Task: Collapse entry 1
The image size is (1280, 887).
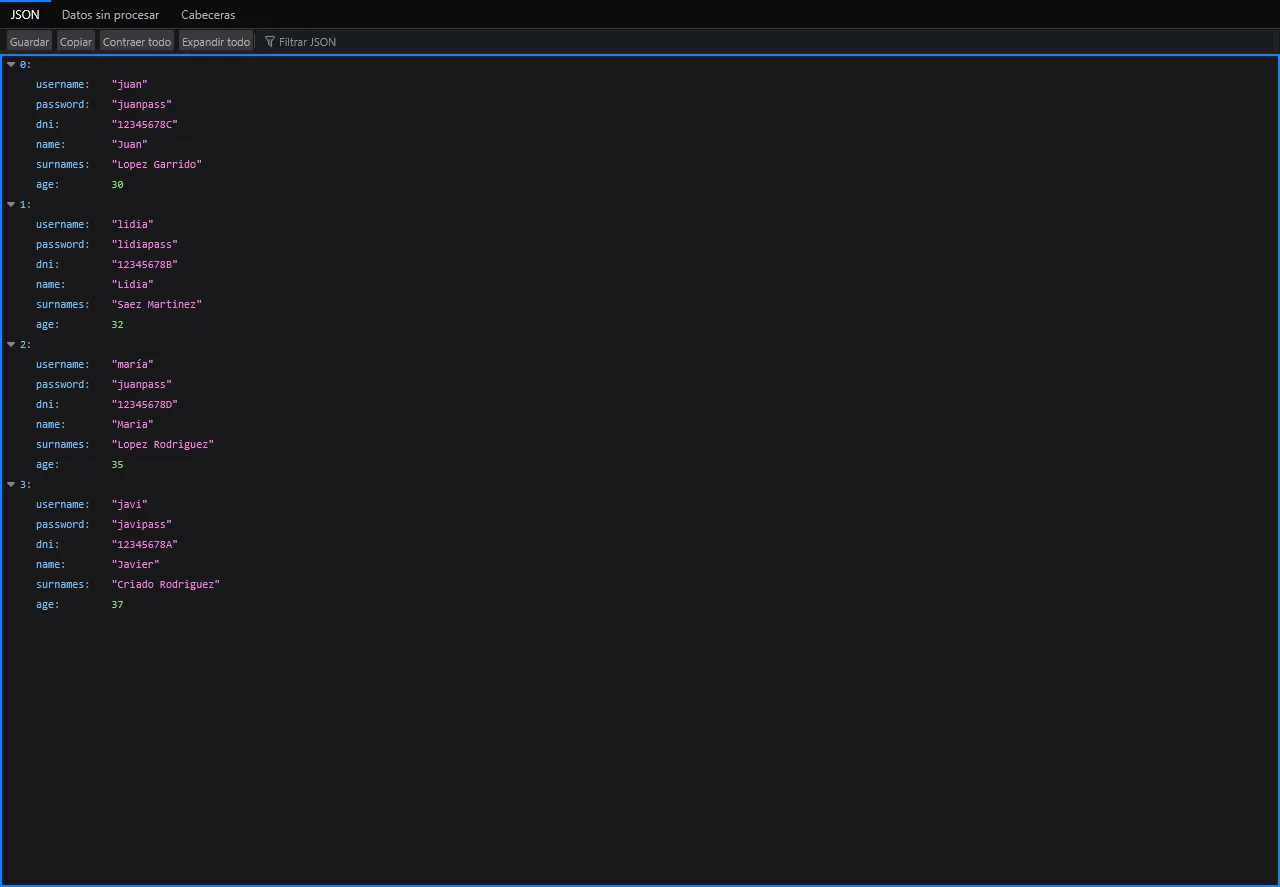Action: pos(10,204)
